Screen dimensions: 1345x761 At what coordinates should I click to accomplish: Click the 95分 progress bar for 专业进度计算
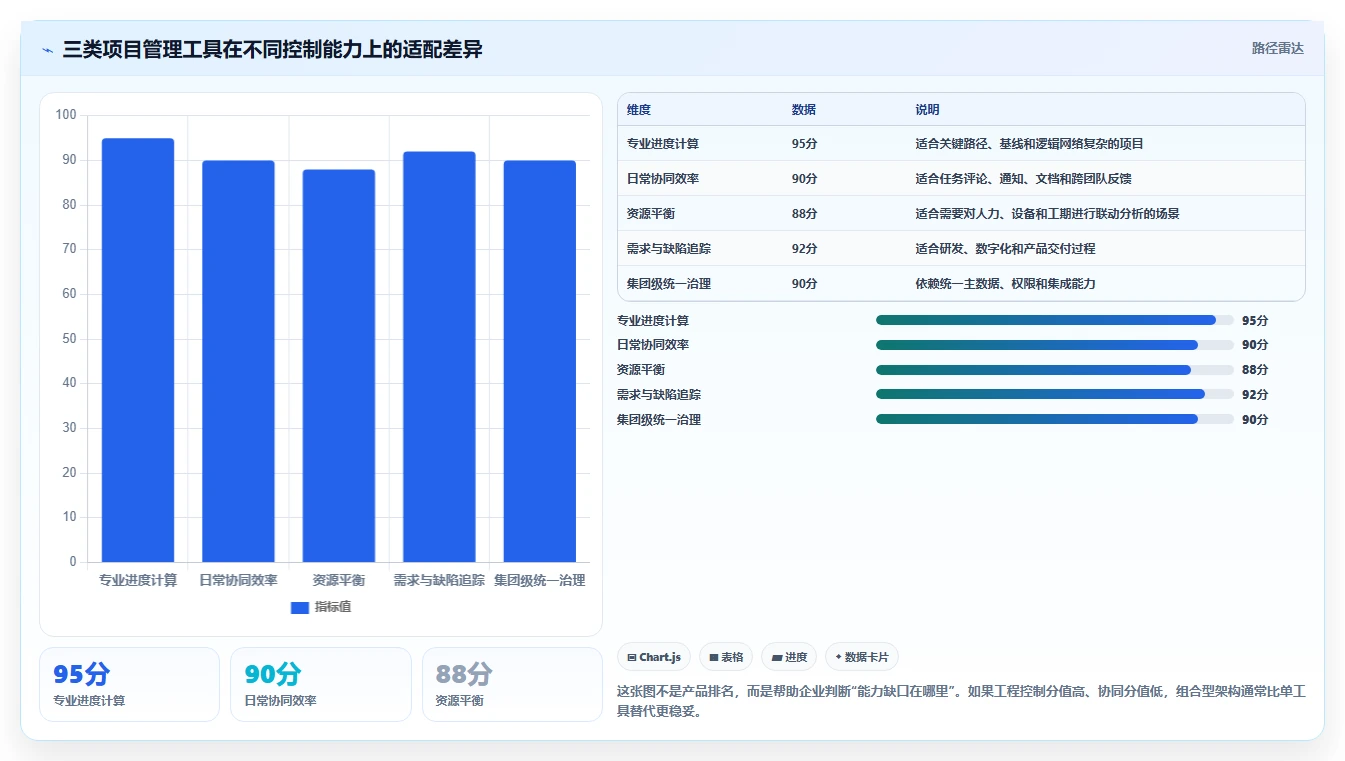(x=1054, y=320)
